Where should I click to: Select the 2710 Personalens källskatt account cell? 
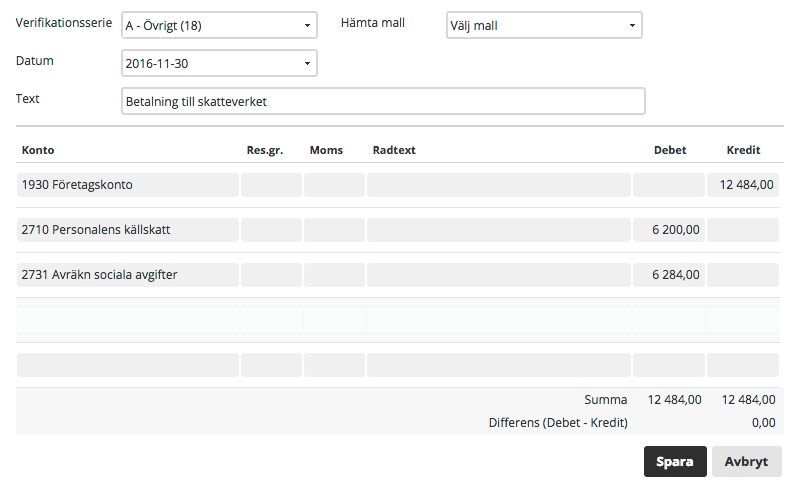(128, 230)
